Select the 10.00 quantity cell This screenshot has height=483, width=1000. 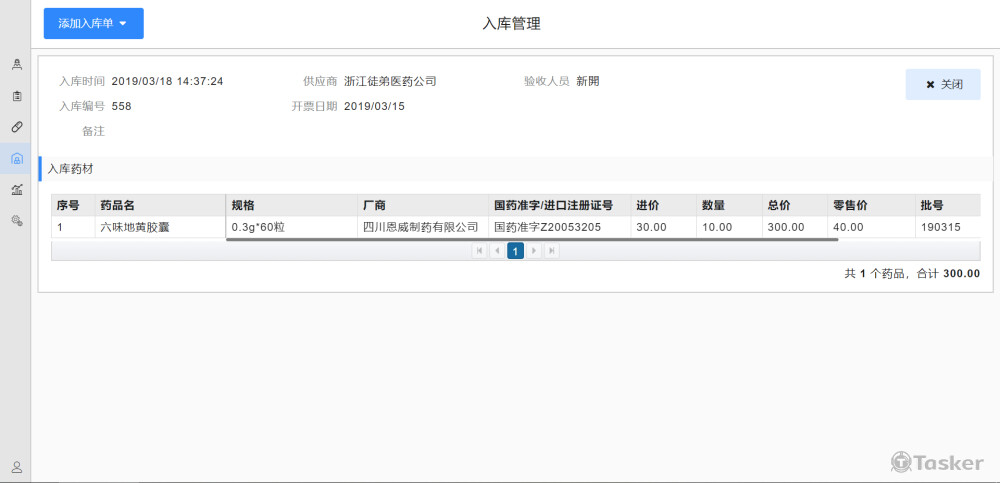tap(730, 227)
